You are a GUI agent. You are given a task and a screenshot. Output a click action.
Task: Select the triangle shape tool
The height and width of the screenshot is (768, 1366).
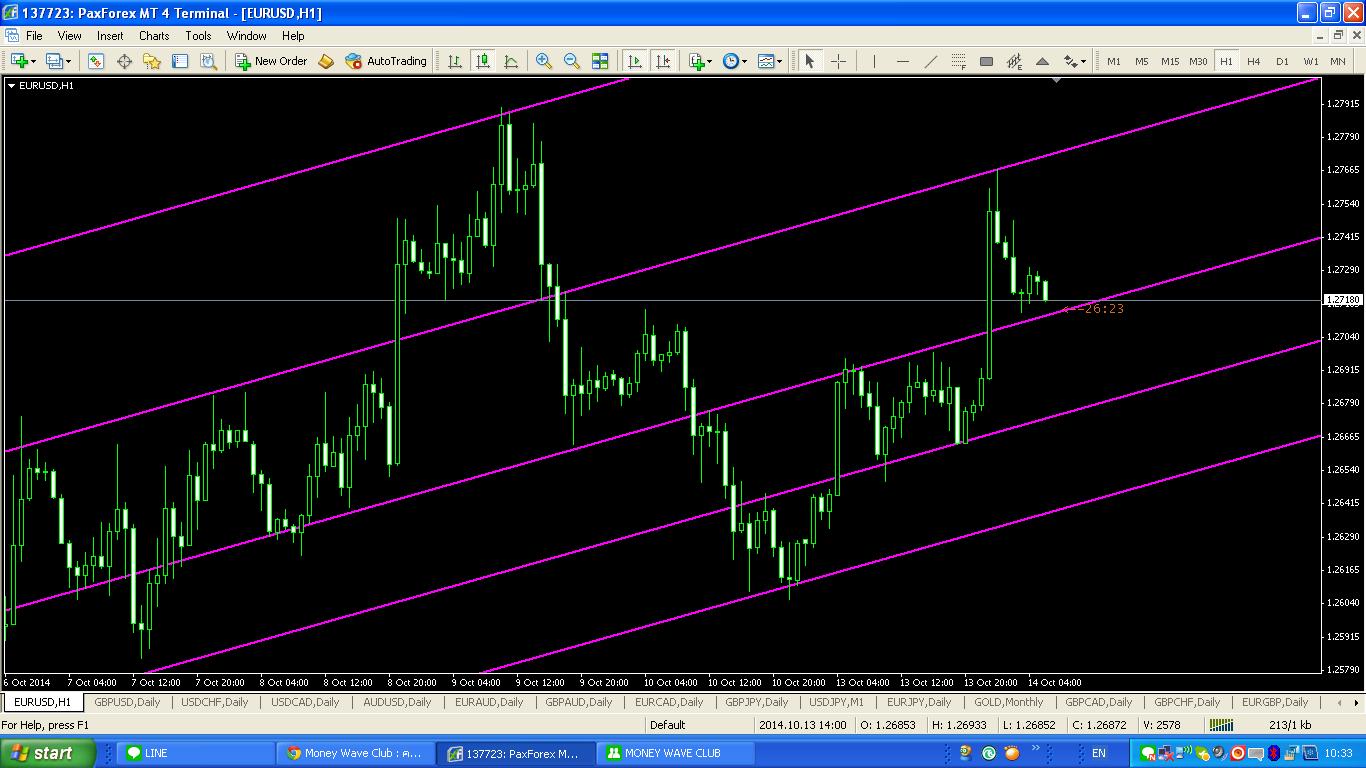point(1042,61)
